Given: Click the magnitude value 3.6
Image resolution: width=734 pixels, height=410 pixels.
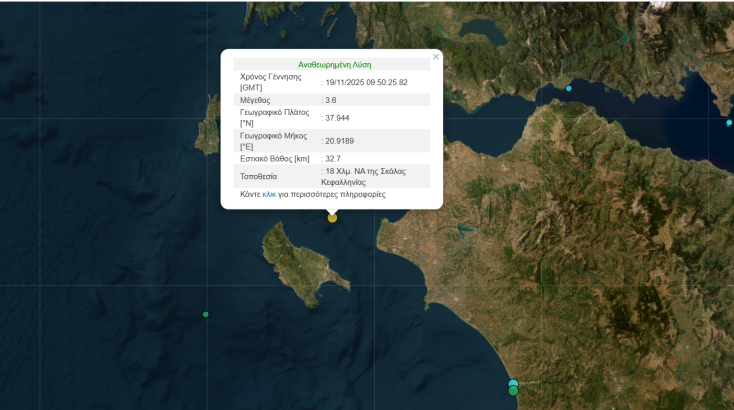Looking at the screenshot, I should (x=330, y=100).
